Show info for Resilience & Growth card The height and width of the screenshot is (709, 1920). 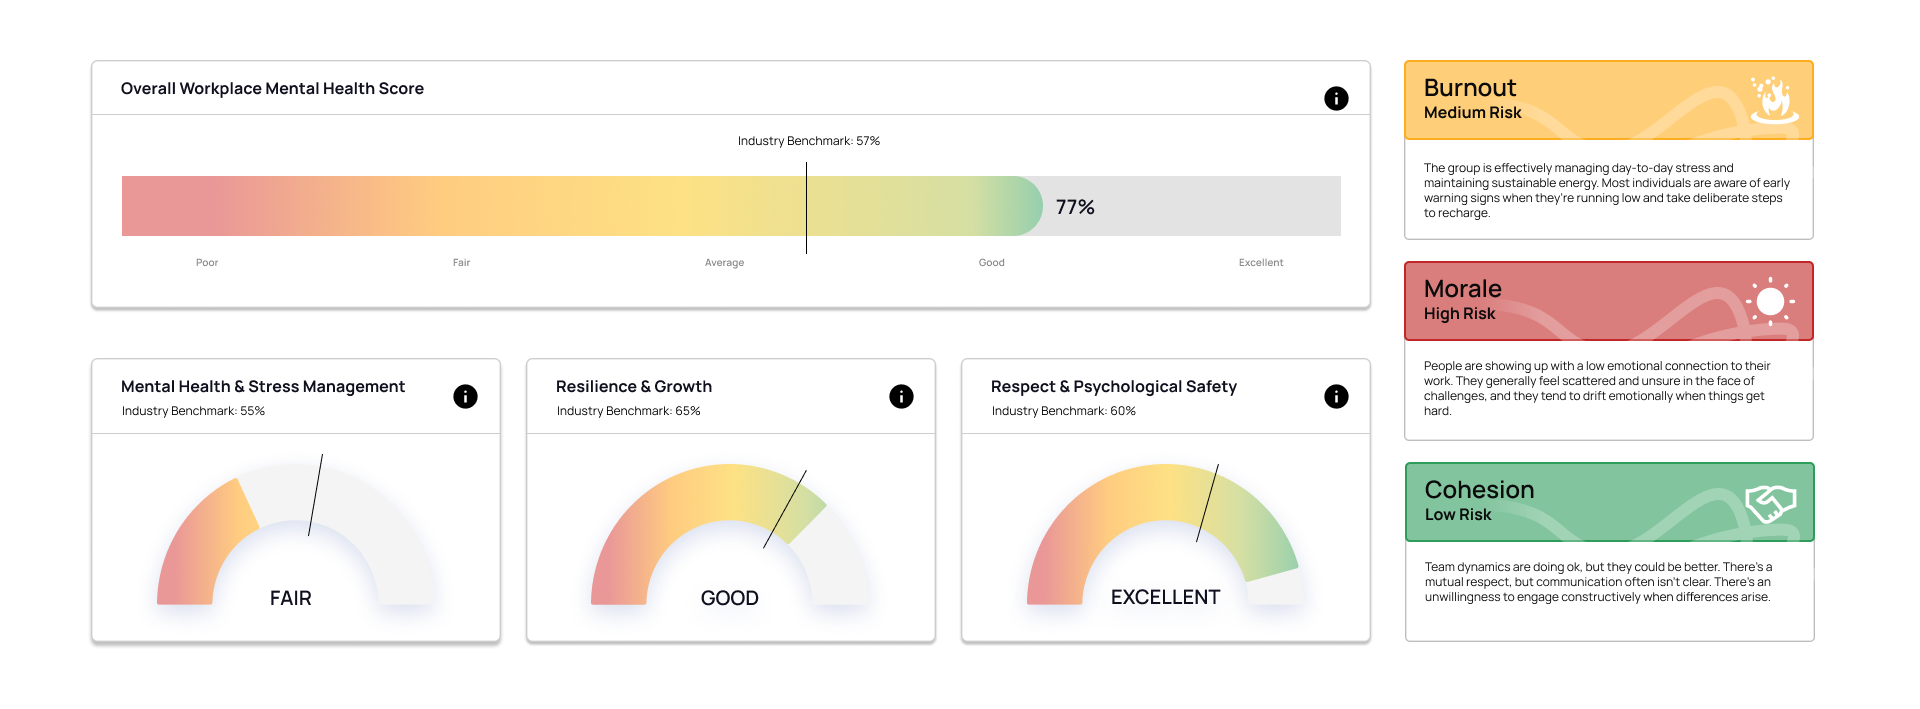pos(901,397)
